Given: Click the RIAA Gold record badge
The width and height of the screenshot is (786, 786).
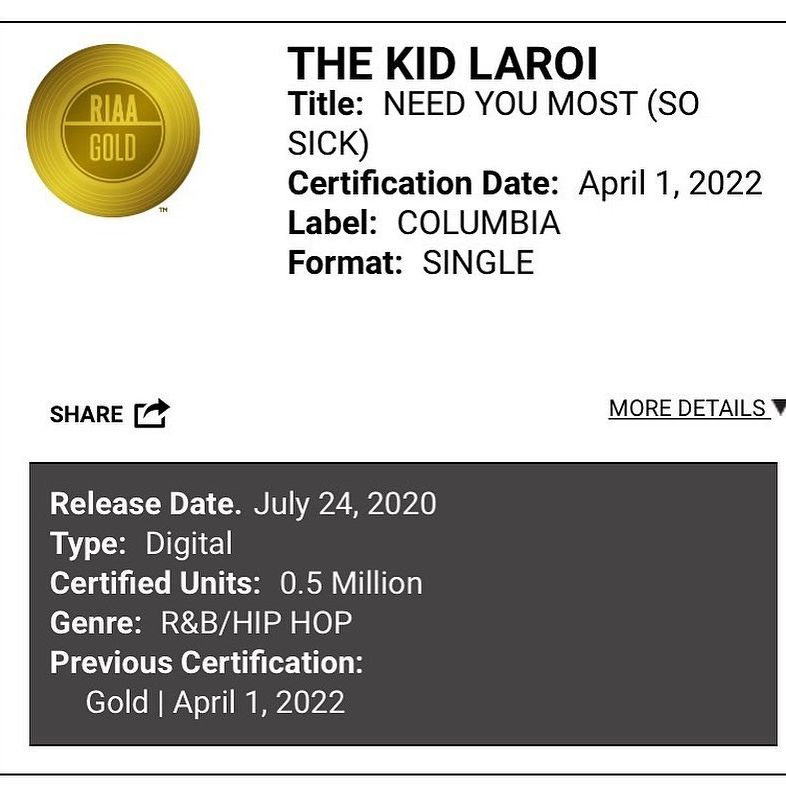Looking at the screenshot, I should click(113, 130).
